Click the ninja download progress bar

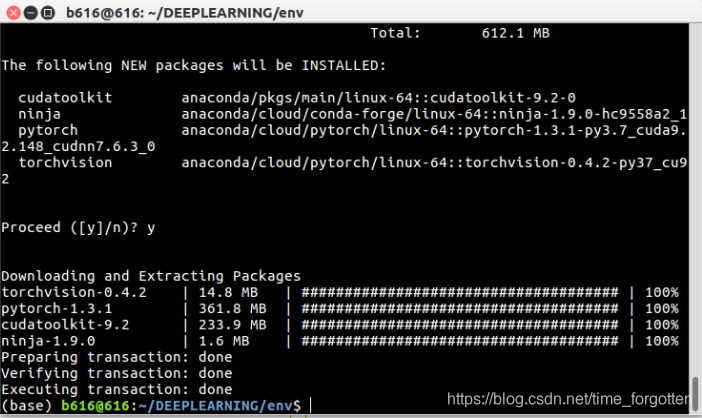[460, 341]
